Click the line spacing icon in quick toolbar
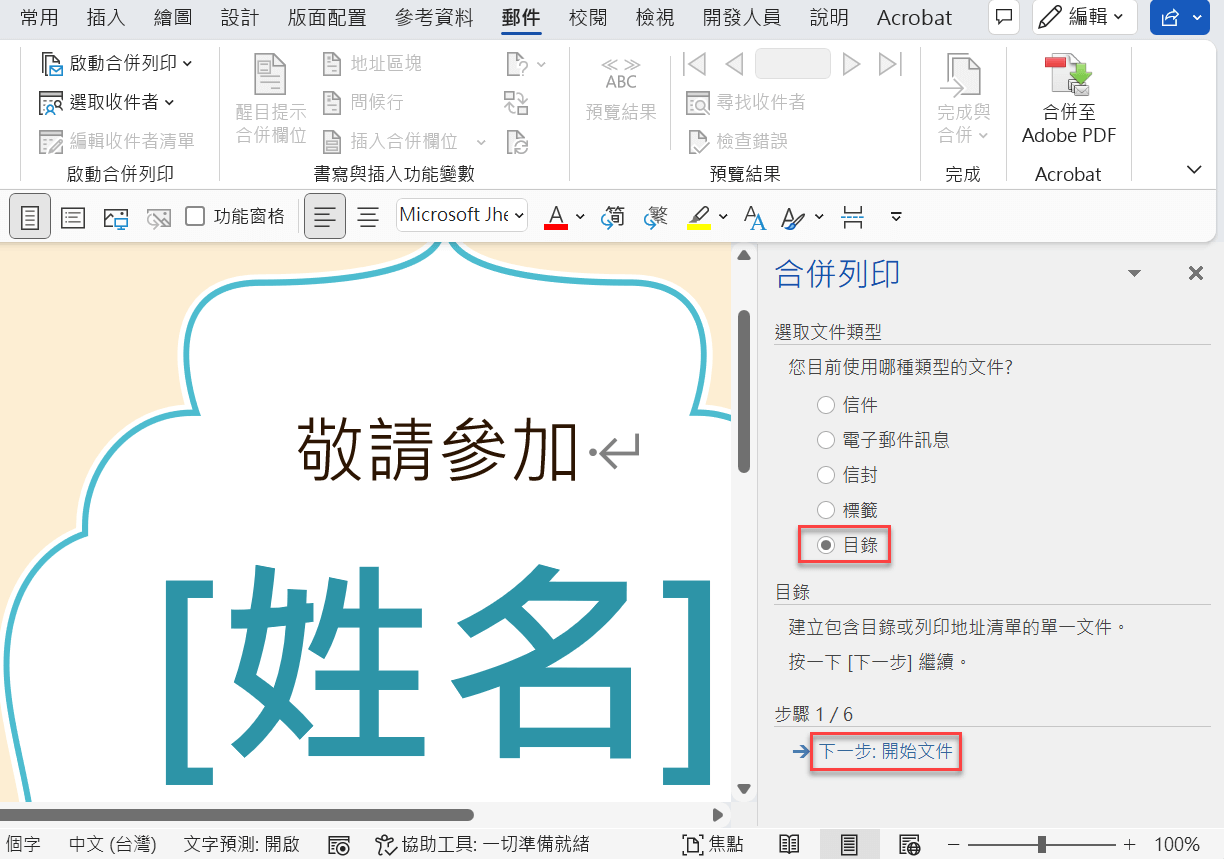The height and width of the screenshot is (859, 1224). pyautogui.click(x=853, y=216)
